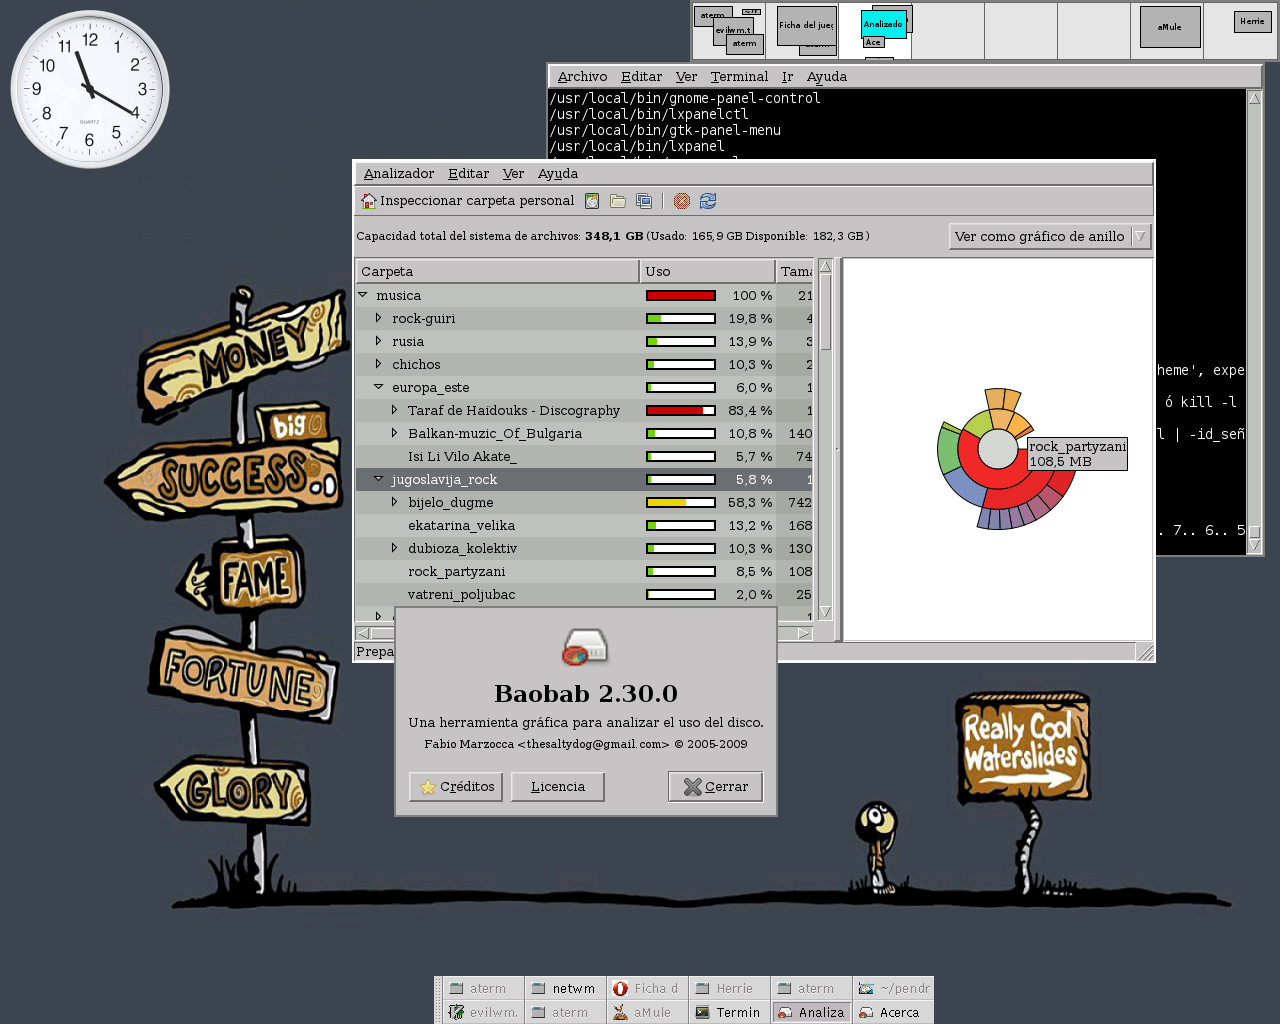Open the Créditos button in the About dialog
The width and height of the screenshot is (1280, 1024).
(x=456, y=787)
